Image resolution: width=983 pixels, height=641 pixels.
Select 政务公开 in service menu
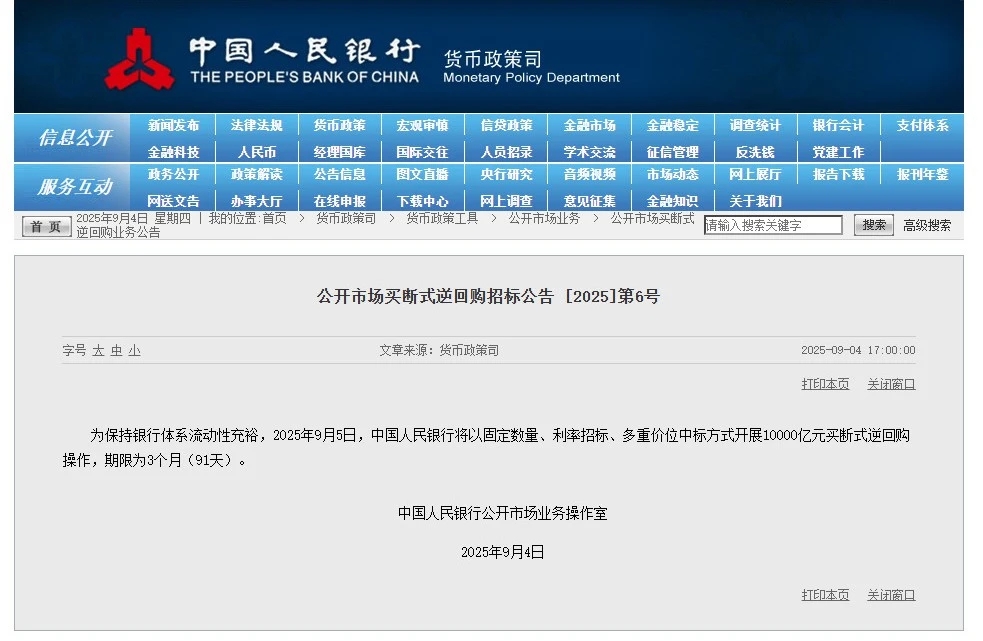point(173,174)
